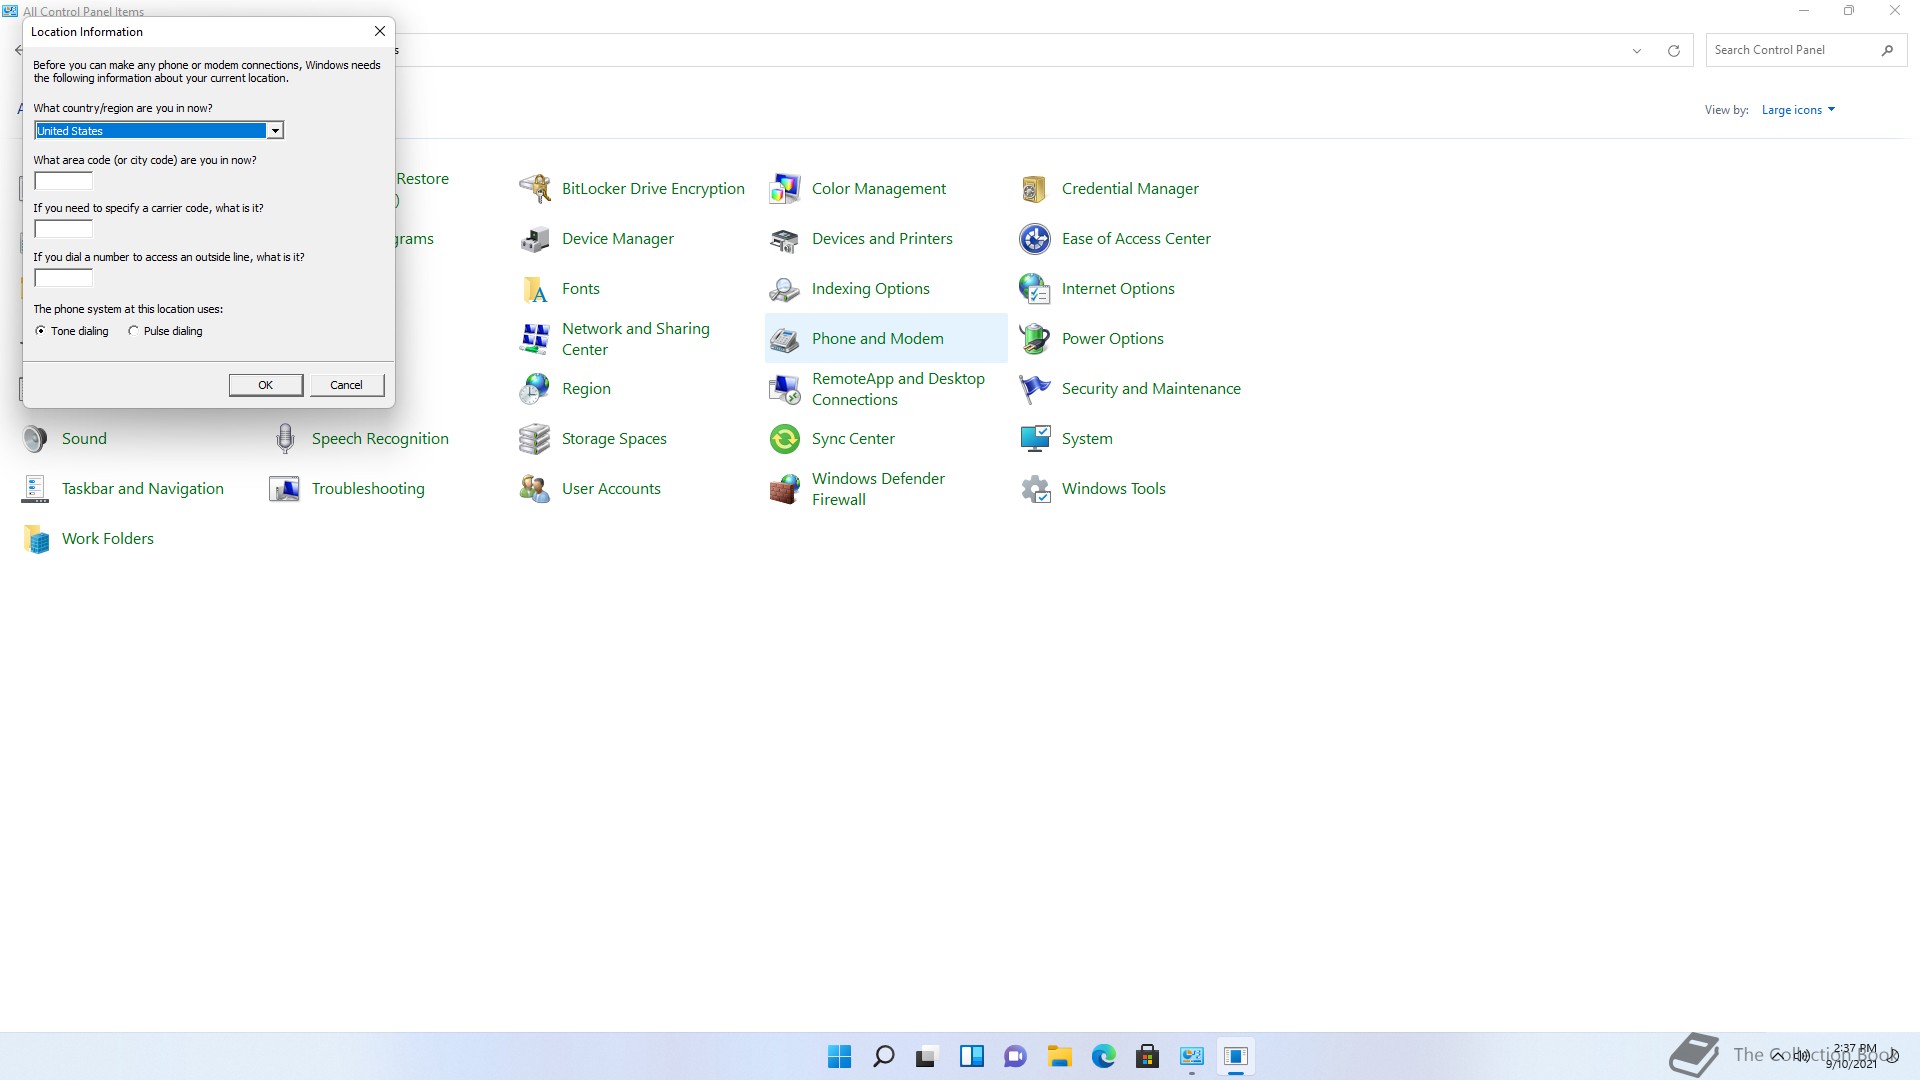Image resolution: width=1920 pixels, height=1080 pixels.
Task: Click the Credential Manager safe icon
Action: coord(1035,188)
